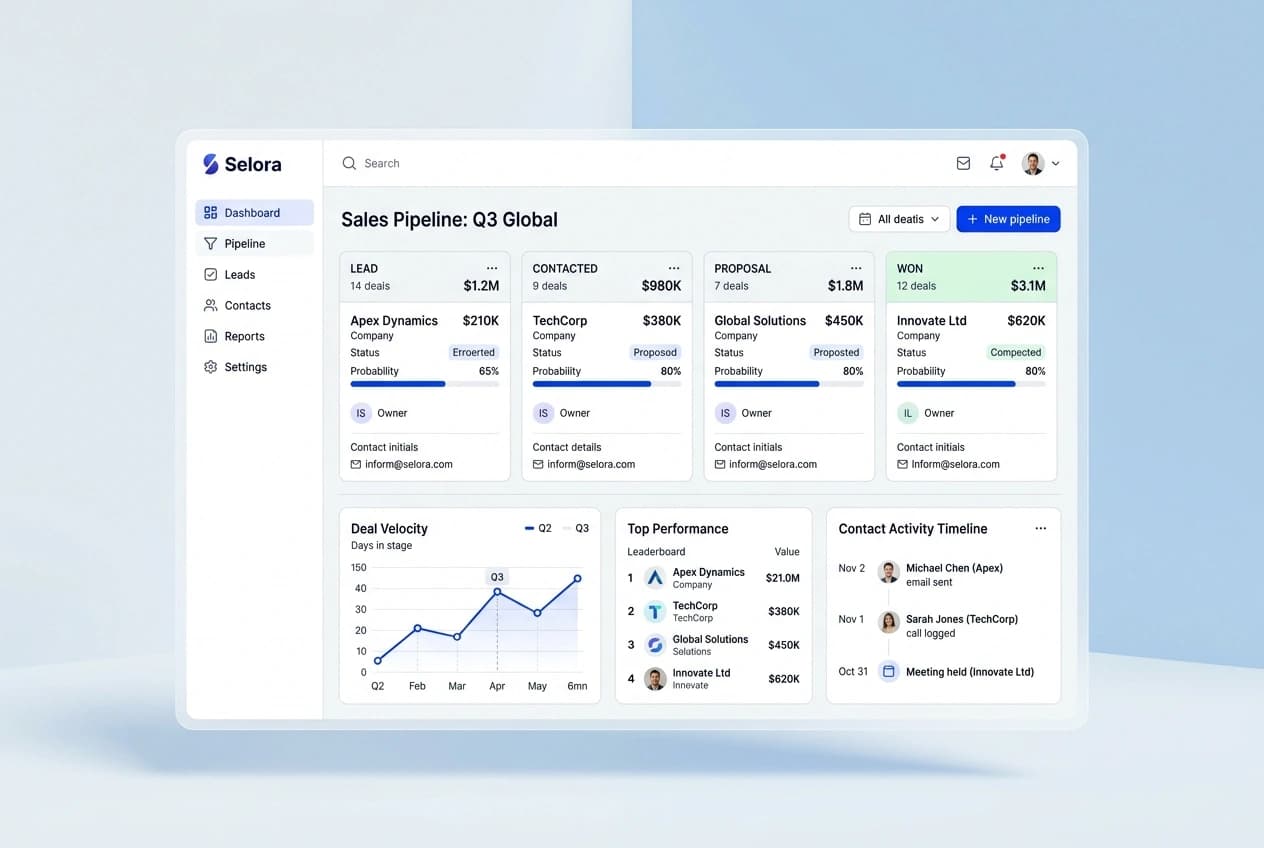Click the IL owner badge on Innovate Ltd
Viewport: 1264px width, 848px height.
(908, 413)
